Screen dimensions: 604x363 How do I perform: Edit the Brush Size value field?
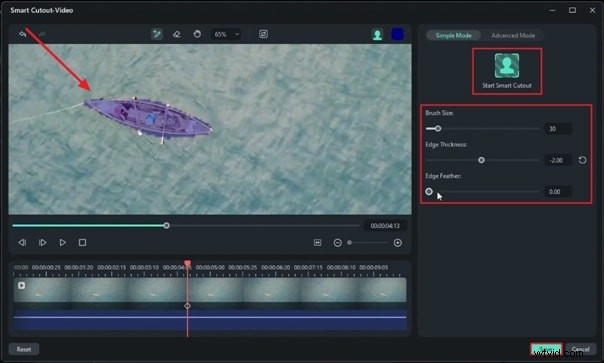pyautogui.click(x=558, y=129)
